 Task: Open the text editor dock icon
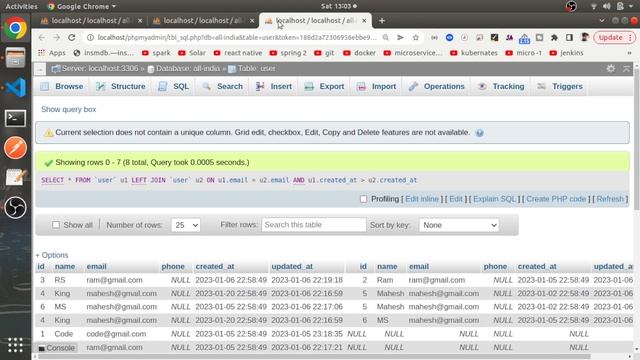(x=16, y=177)
